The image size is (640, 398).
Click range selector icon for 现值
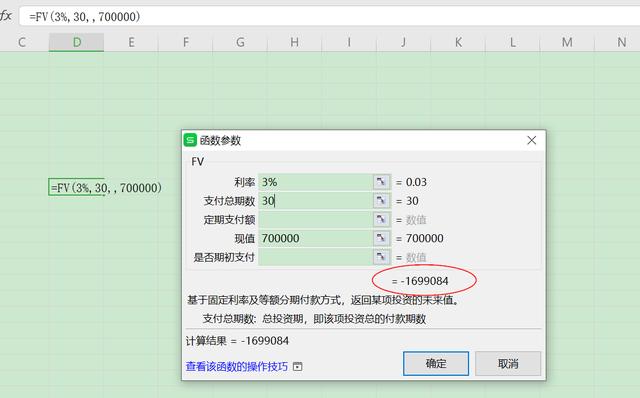(x=381, y=238)
